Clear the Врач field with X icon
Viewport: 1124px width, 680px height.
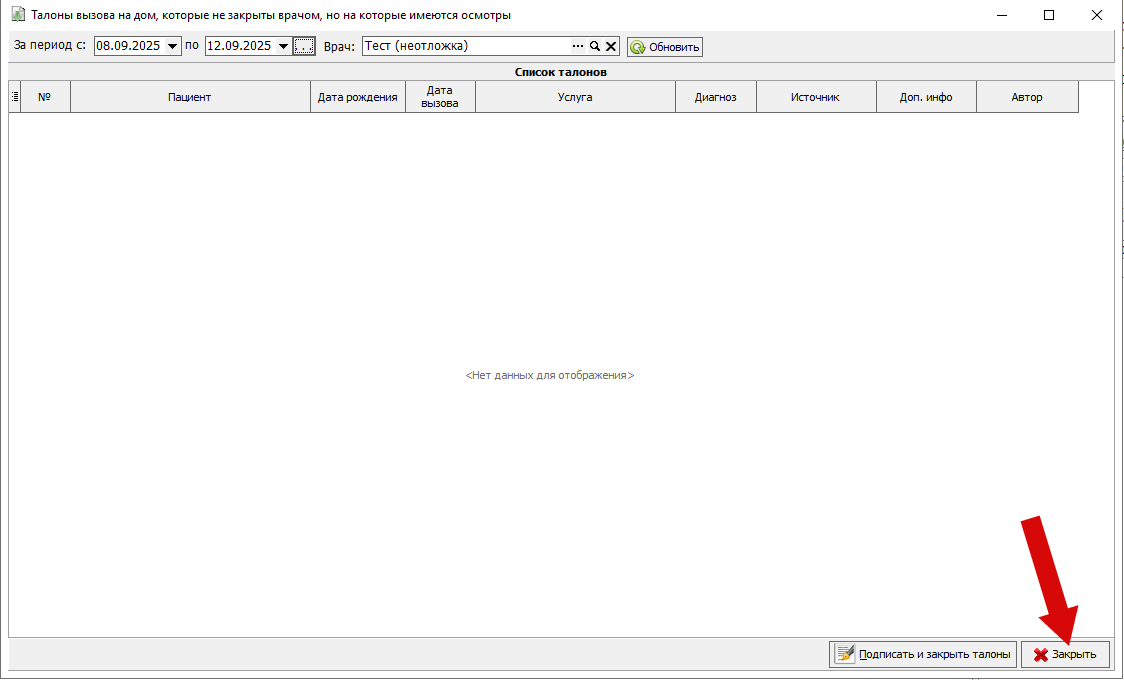610,46
